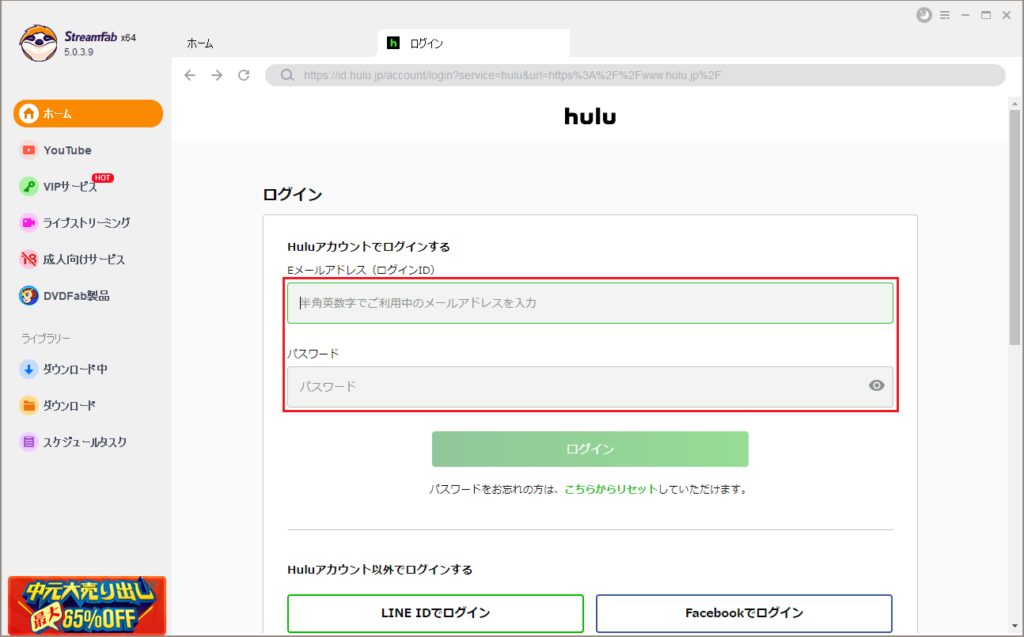Click the green ログイン button
1024x637 pixels.
[590, 449]
